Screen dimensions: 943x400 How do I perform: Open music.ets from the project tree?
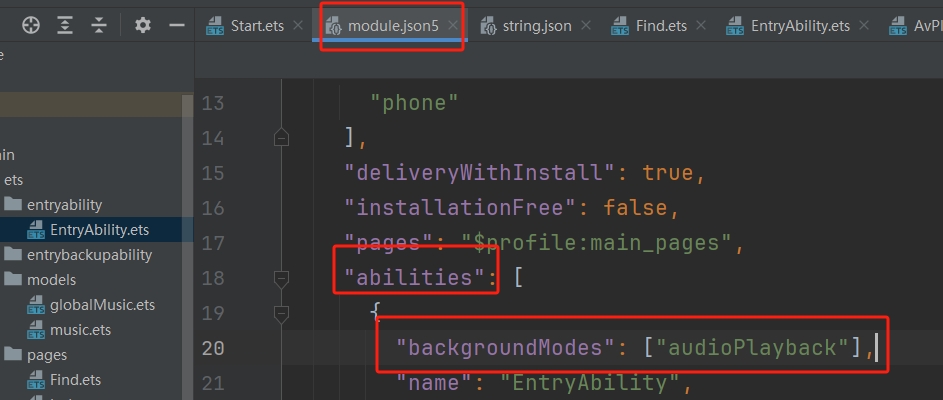click(x=80, y=330)
